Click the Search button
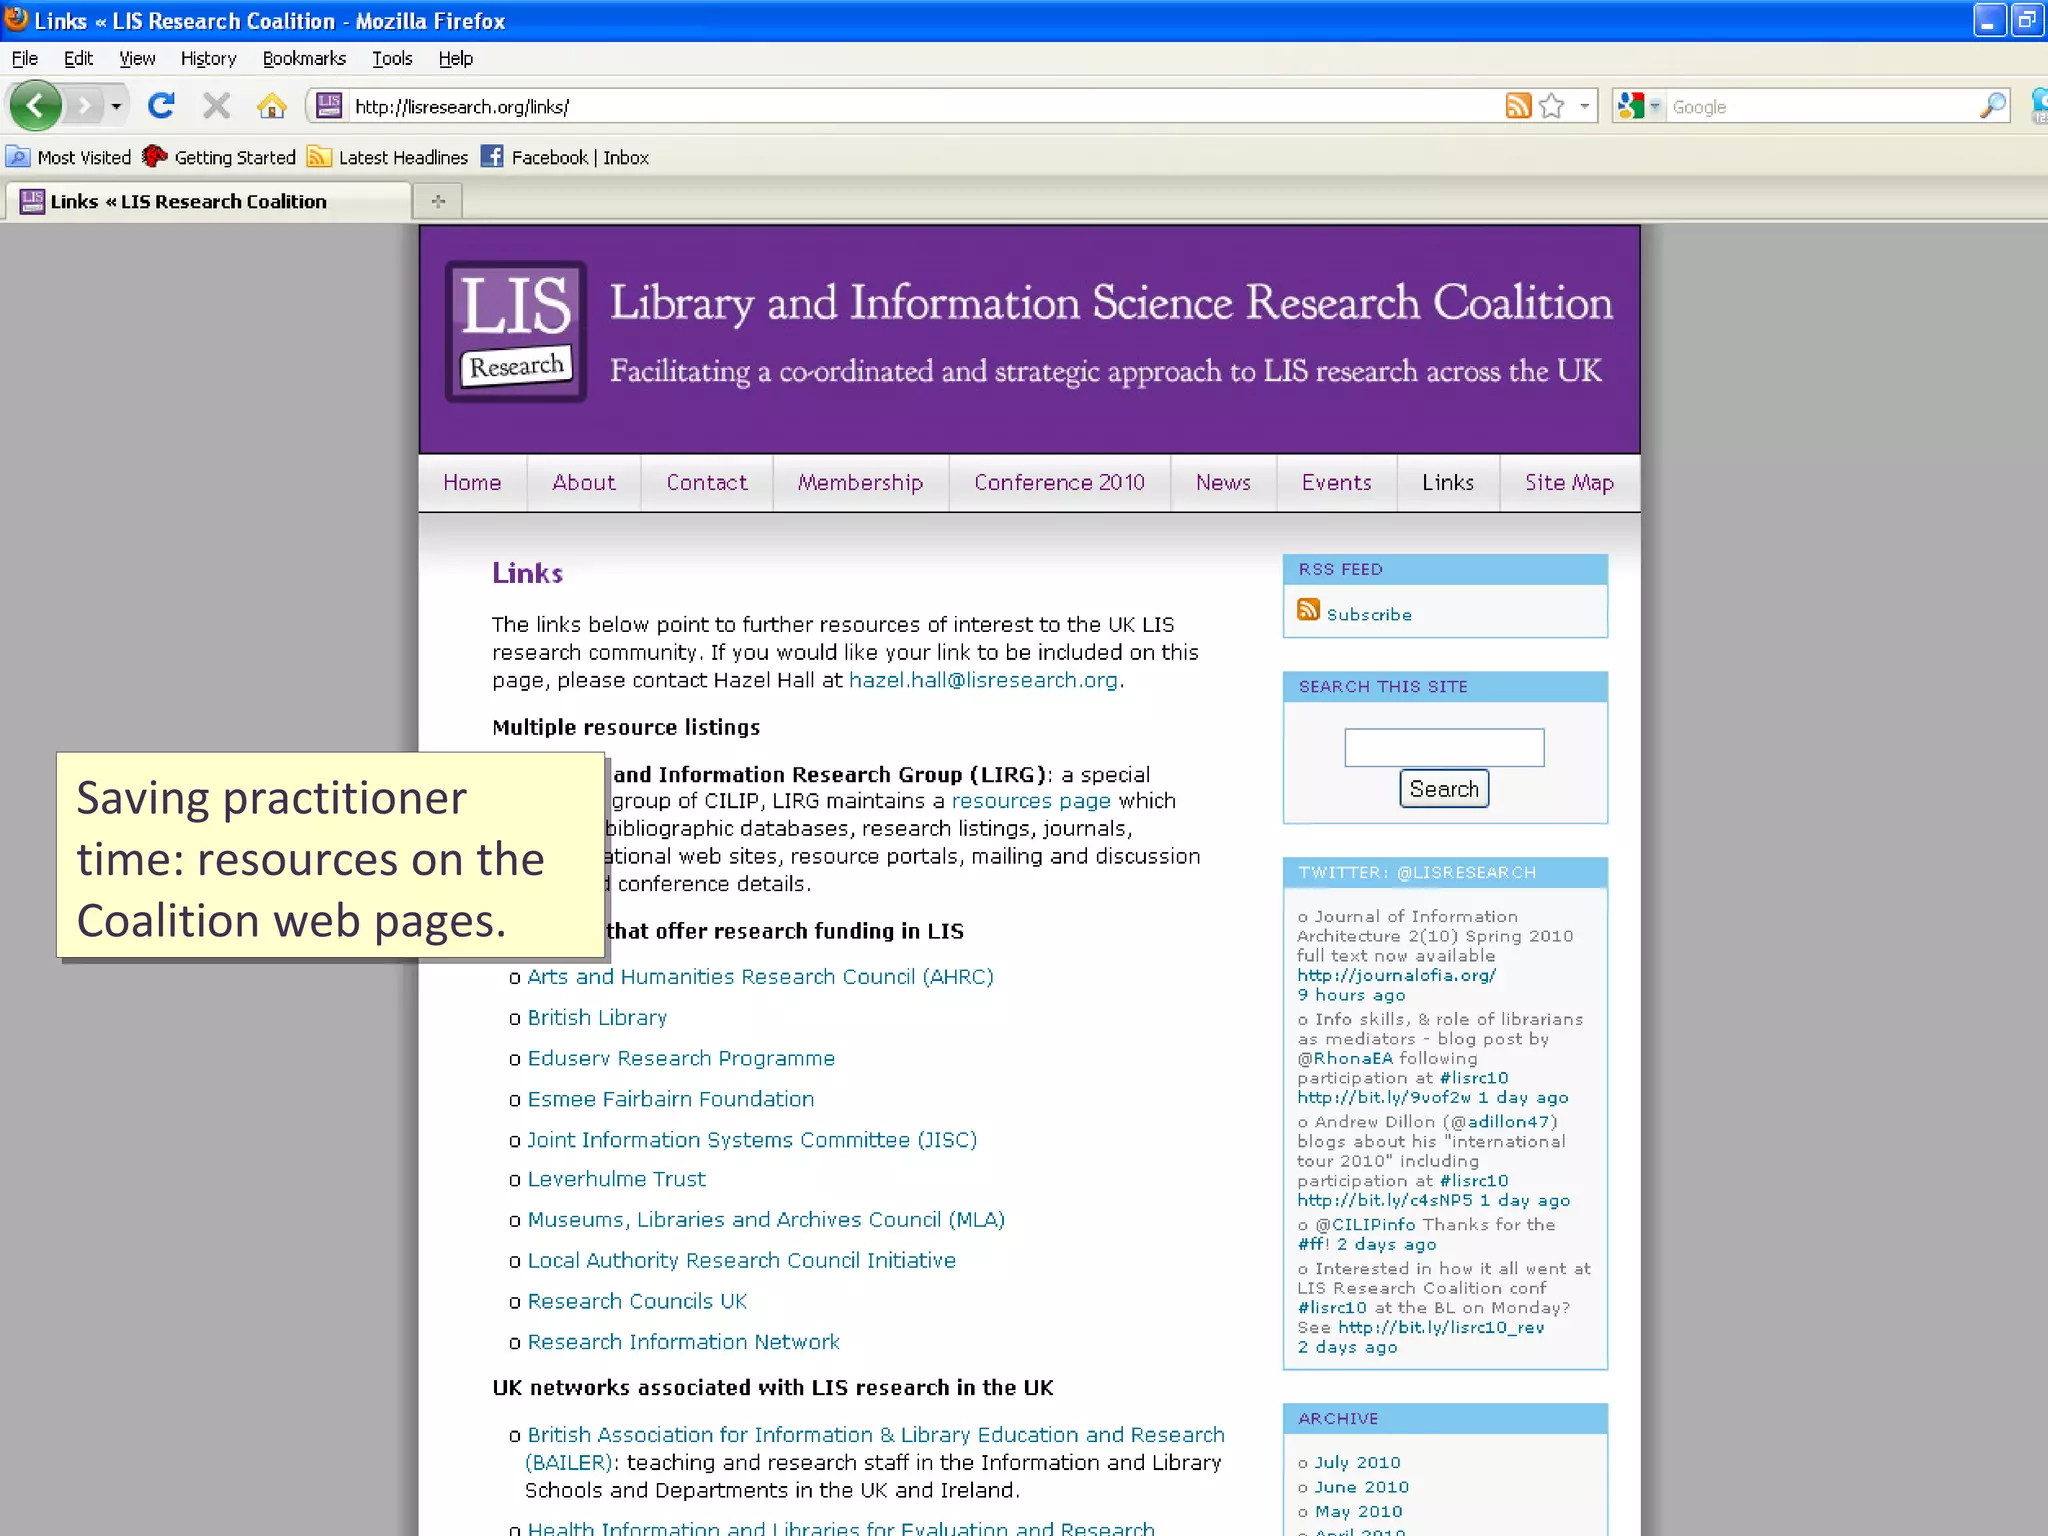 (x=1444, y=789)
